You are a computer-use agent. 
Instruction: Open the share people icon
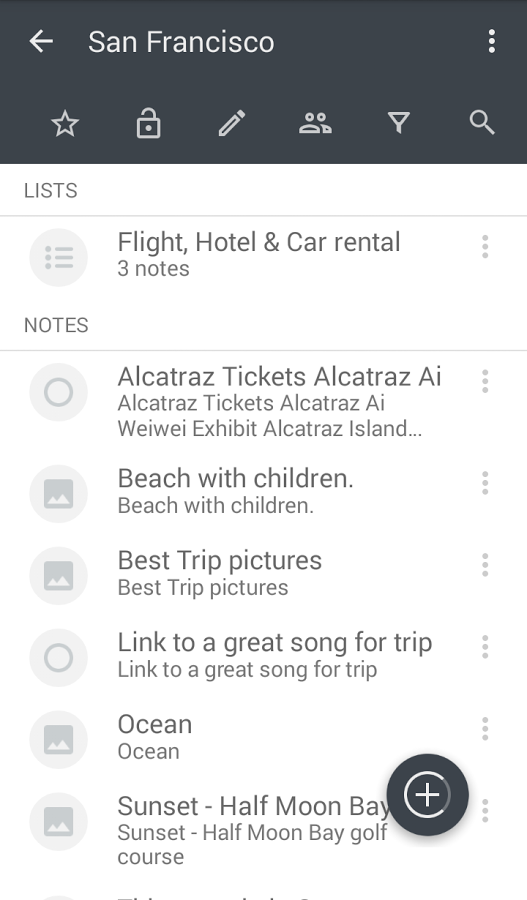(315, 123)
